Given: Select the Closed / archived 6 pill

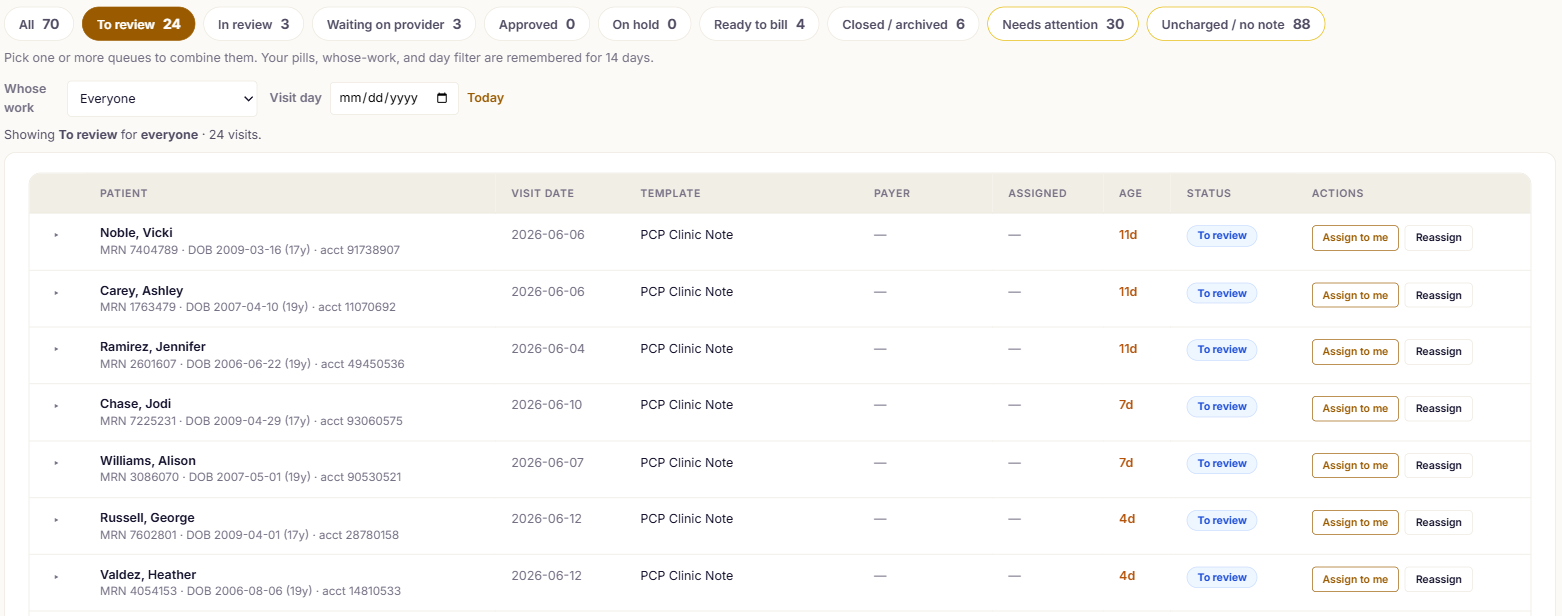Looking at the screenshot, I should [x=903, y=24].
